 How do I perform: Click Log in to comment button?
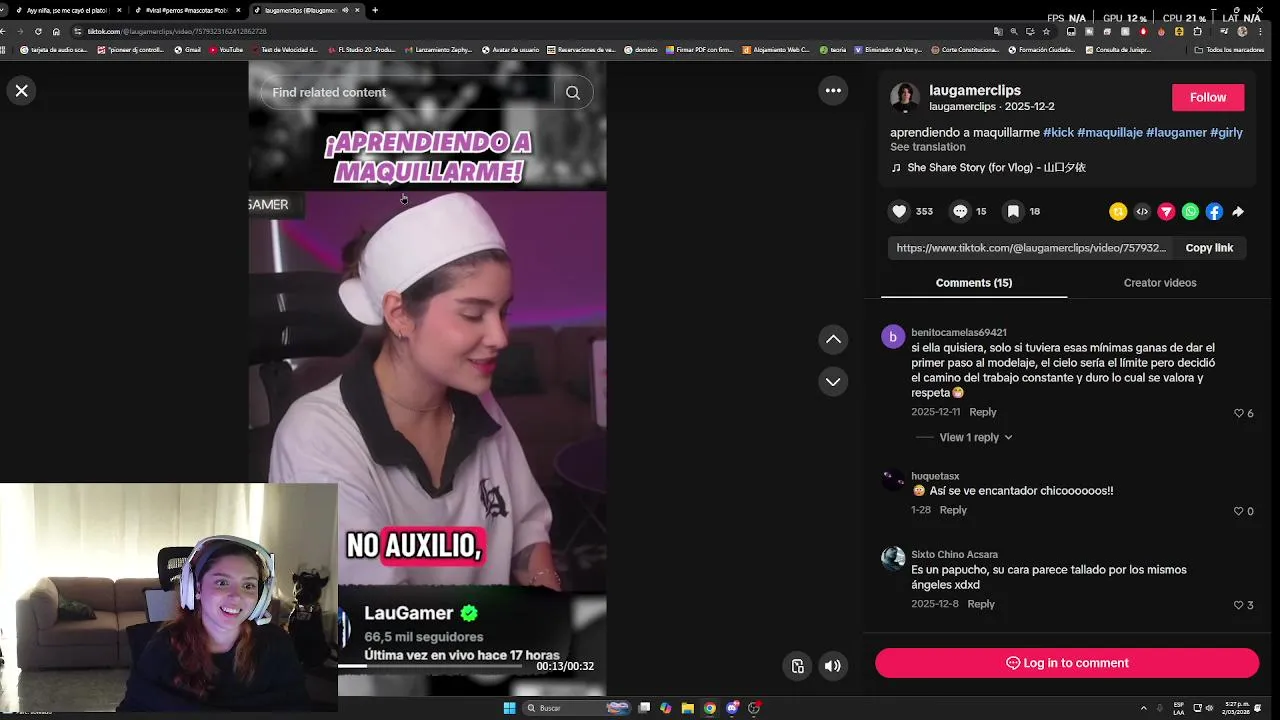1067,663
